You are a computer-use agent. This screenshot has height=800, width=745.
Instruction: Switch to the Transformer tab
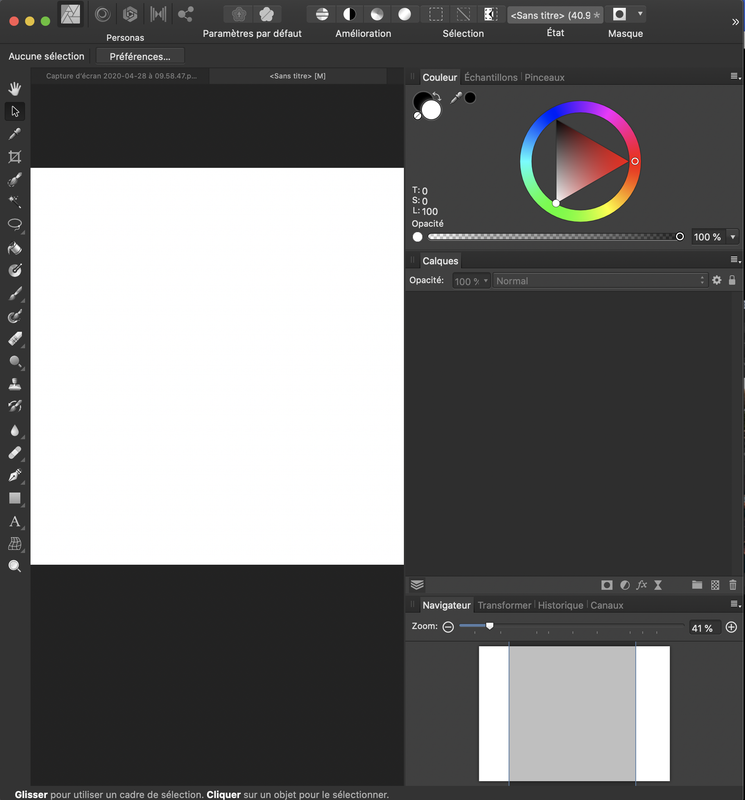(x=504, y=605)
